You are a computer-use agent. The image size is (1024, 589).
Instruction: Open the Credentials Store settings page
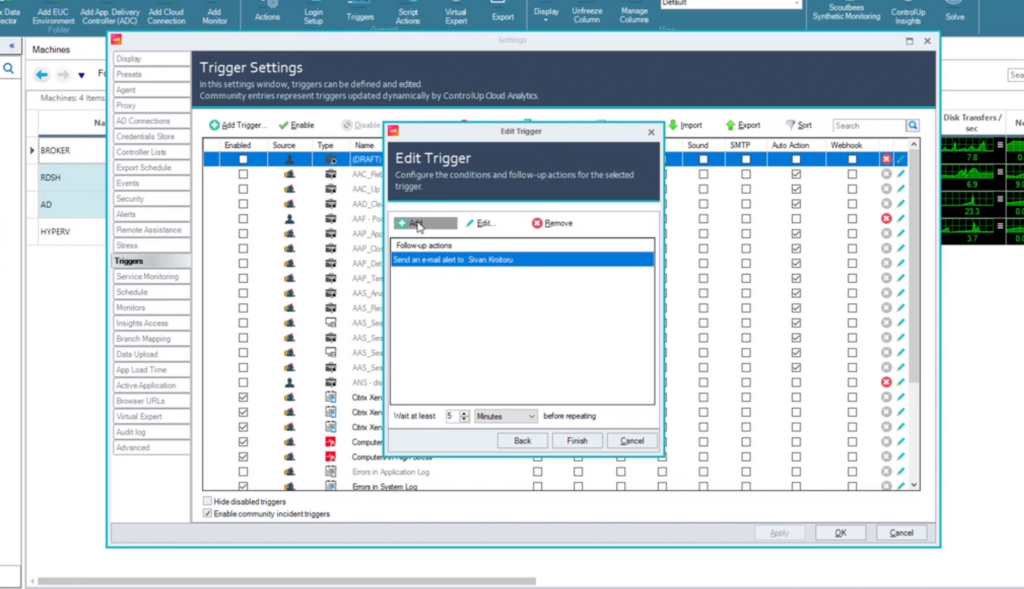[151, 136]
